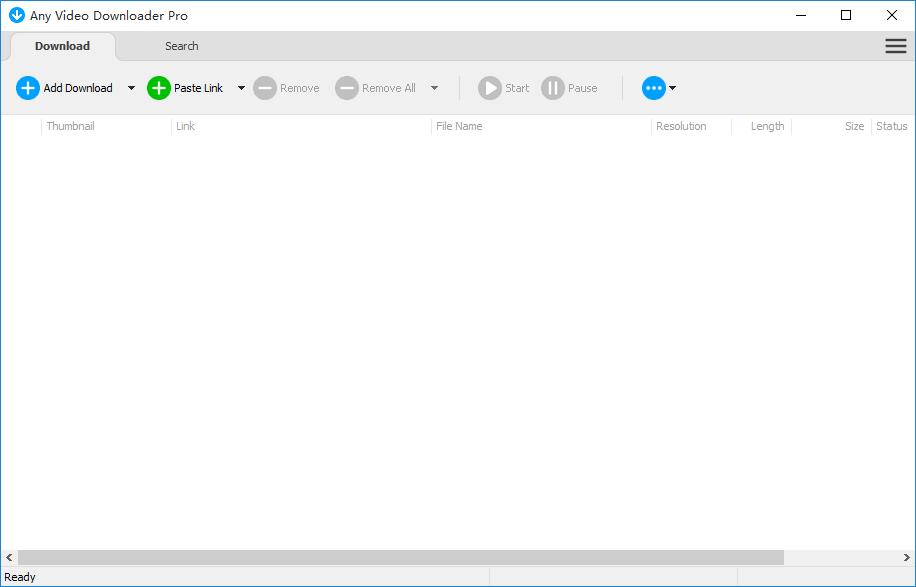The height and width of the screenshot is (587, 916).
Task: Click the Paste Link label
Action: click(199, 88)
